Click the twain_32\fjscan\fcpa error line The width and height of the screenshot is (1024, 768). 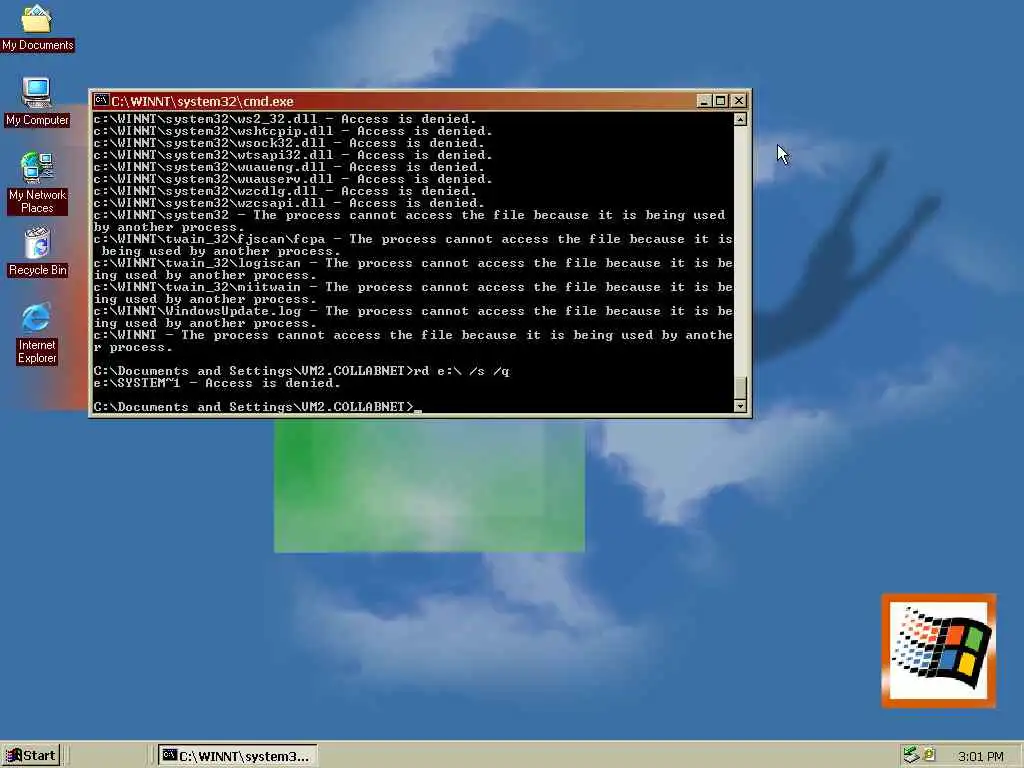[x=413, y=245]
